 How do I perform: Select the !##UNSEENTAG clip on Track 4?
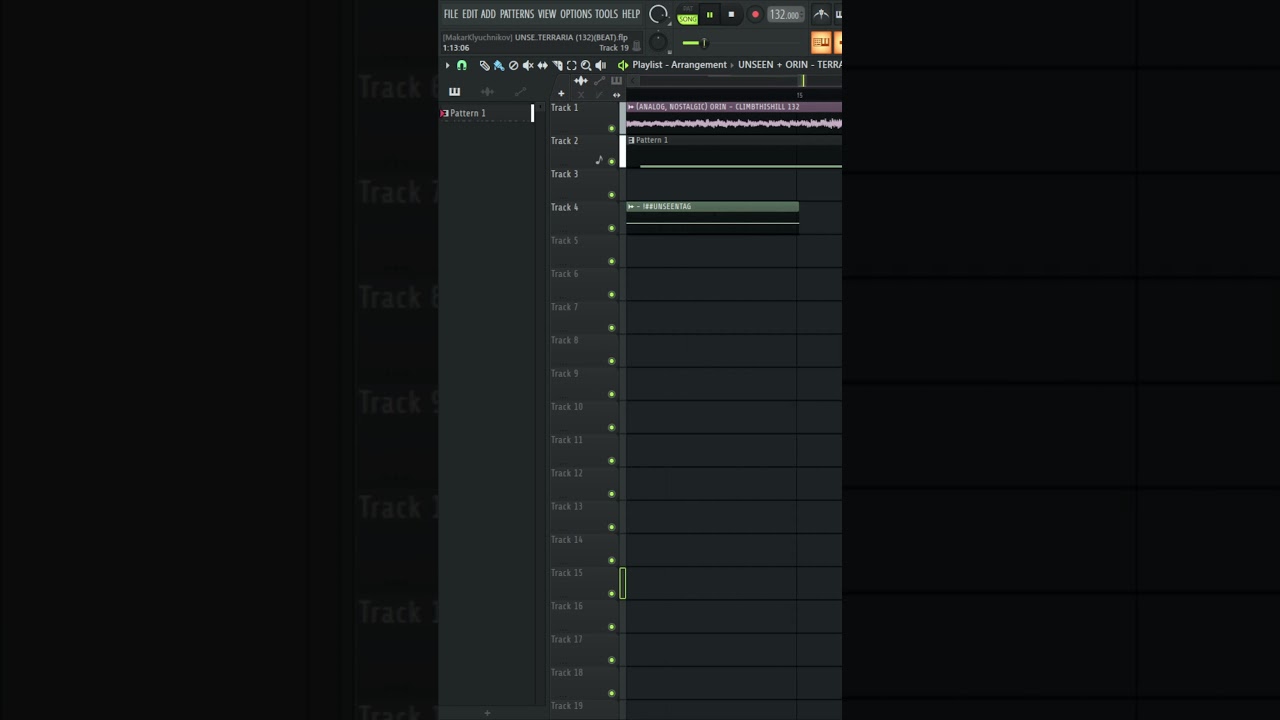[712, 217]
